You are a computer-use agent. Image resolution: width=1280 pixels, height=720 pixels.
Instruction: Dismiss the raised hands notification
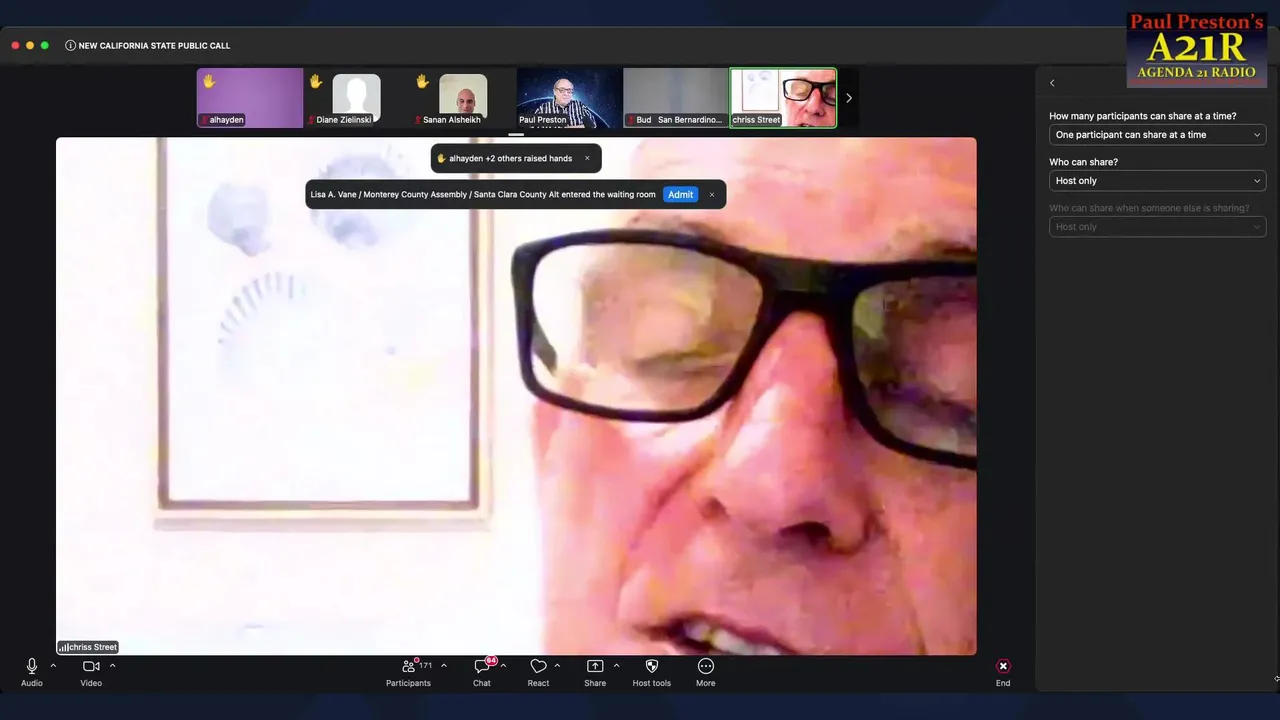587,158
